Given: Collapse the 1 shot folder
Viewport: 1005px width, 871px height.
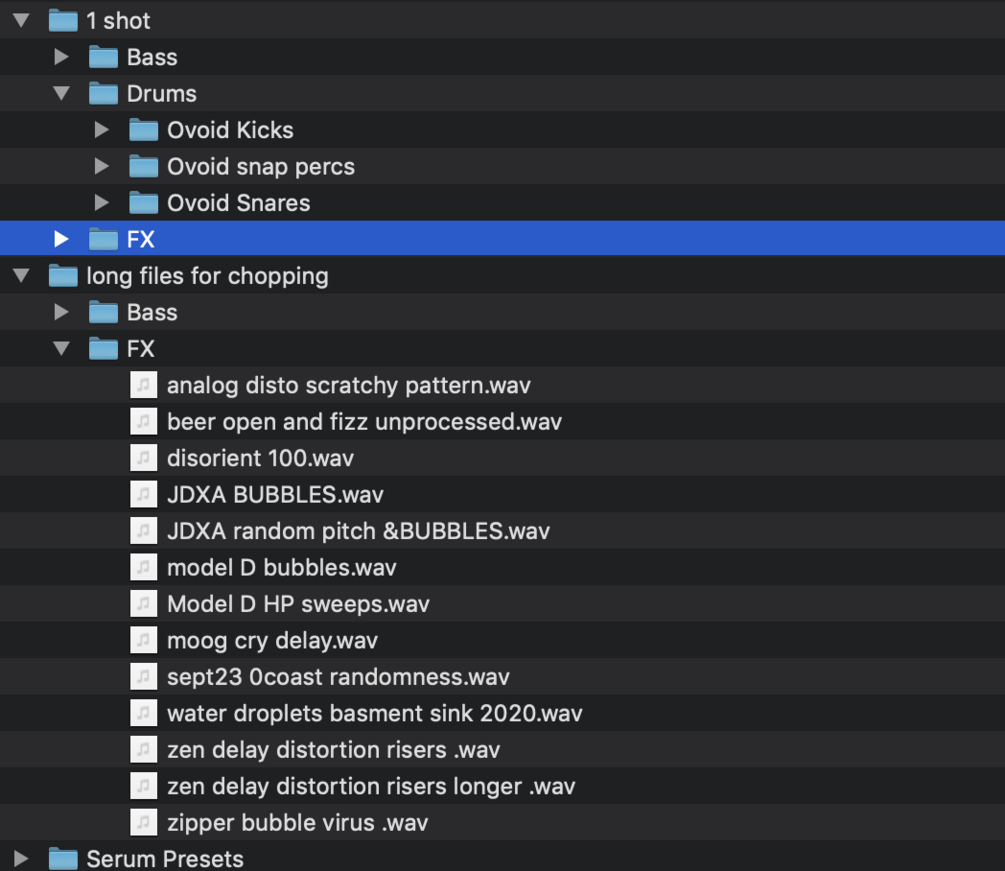Looking at the screenshot, I should 22,21.
